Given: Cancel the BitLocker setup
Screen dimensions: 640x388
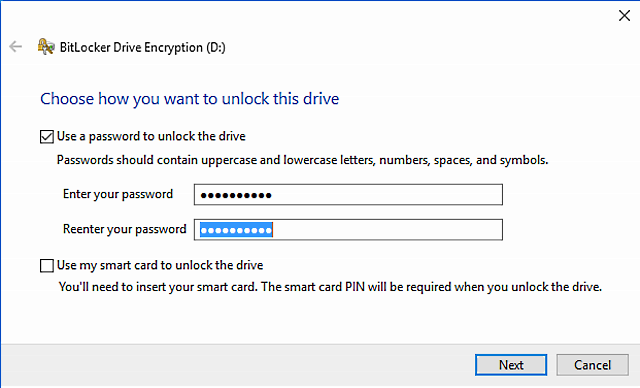Looking at the screenshot, I should pos(592,365).
